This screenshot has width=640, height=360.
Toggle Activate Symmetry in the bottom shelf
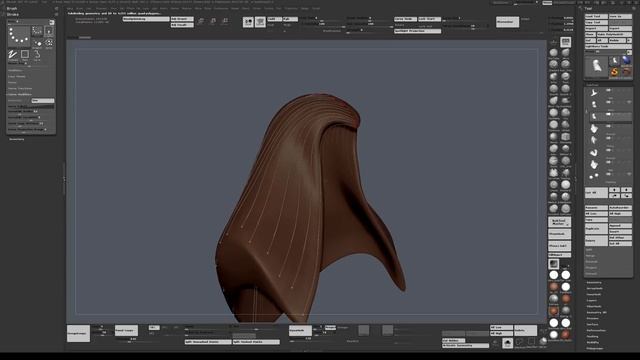pyautogui.click(x=465, y=346)
